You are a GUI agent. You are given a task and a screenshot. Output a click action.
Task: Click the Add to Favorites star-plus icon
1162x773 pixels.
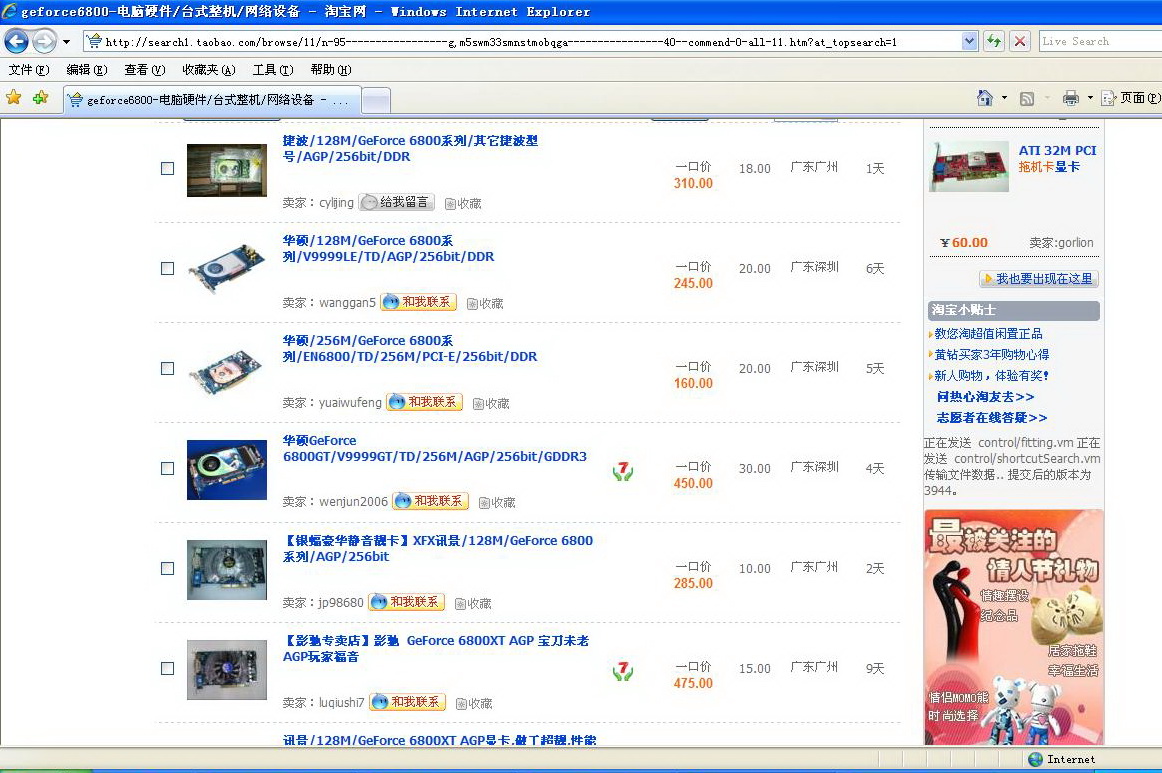click(x=40, y=97)
